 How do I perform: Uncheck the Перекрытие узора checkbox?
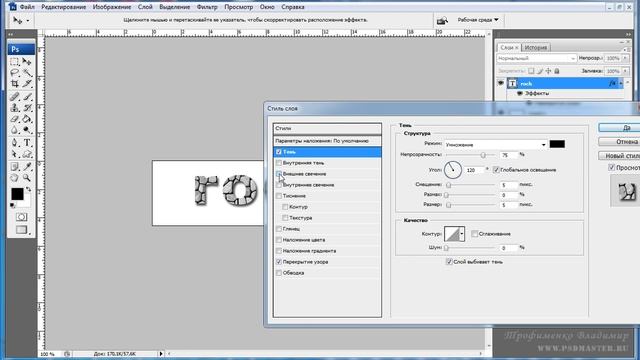click(279, 262)
